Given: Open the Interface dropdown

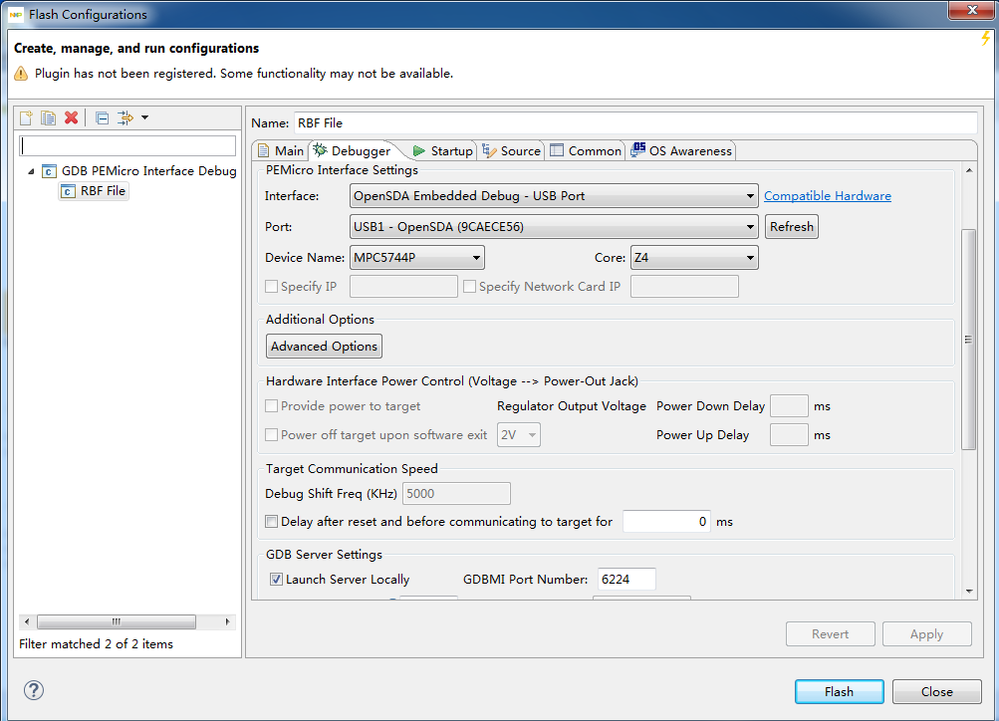Looking at the screenshot, I should coord(554,196).
